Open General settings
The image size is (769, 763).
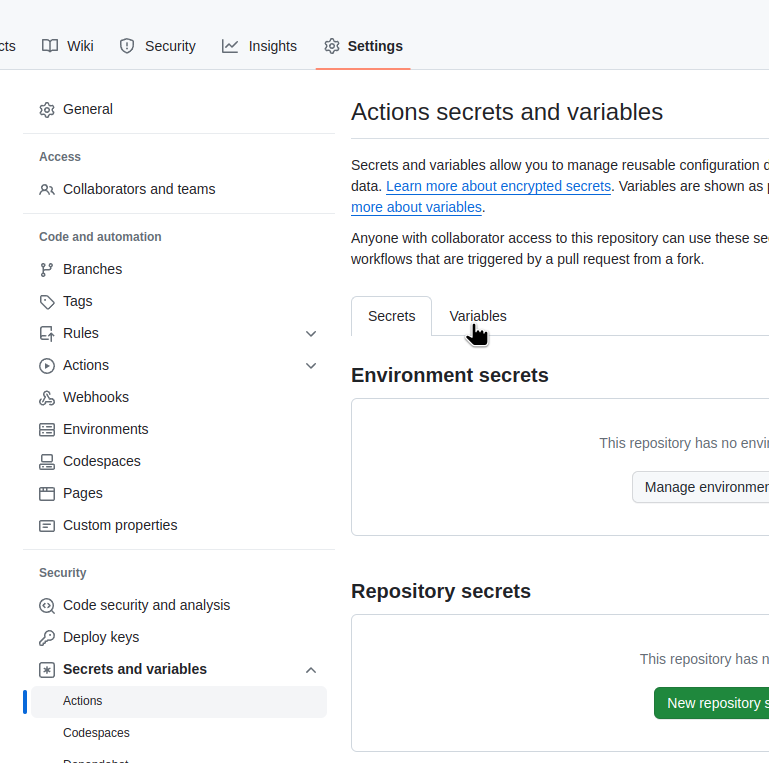click(x=179, y=109)
